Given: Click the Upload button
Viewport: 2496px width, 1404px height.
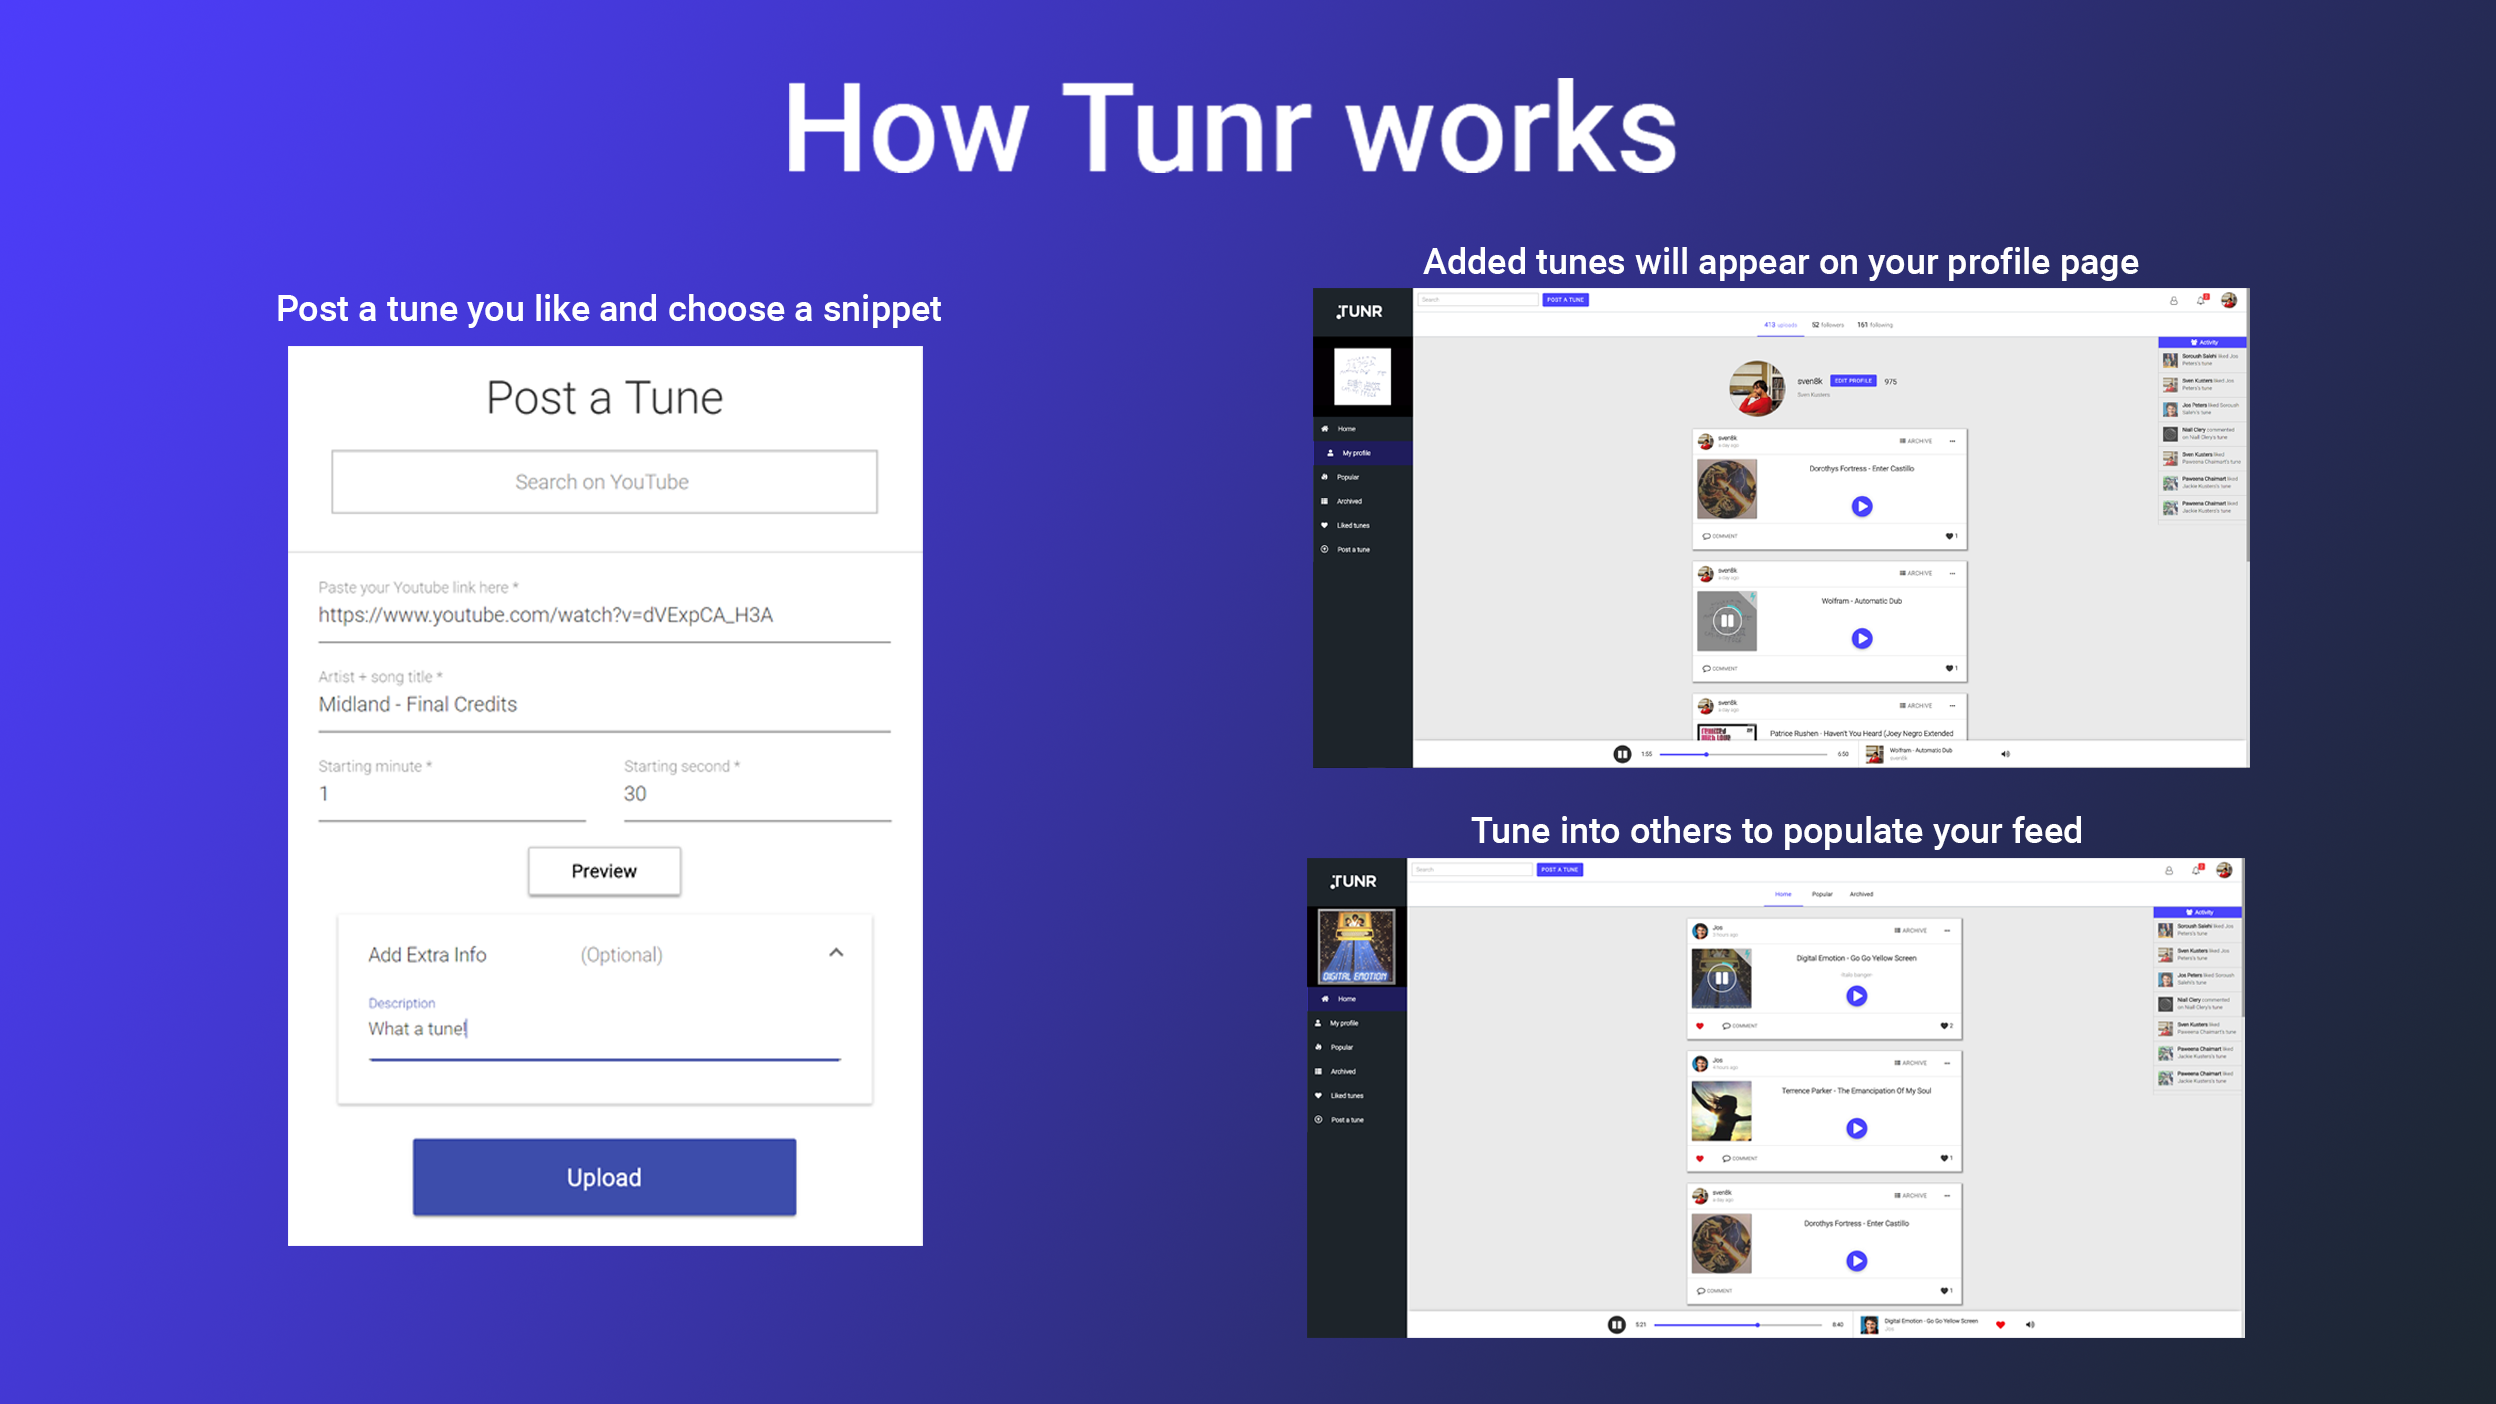Looking at the screenshot, I should 603,1177.
